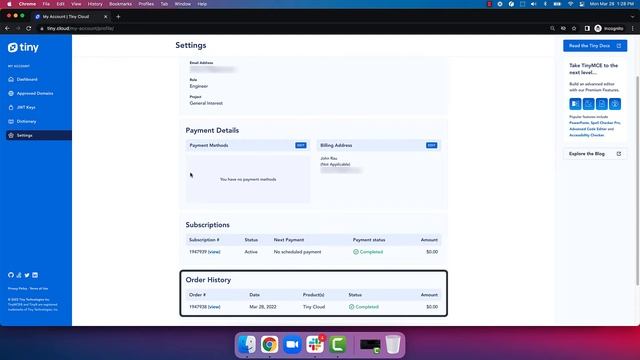
Task: Open JWT Keys in the sidebar
Action: tap(26, 107)
